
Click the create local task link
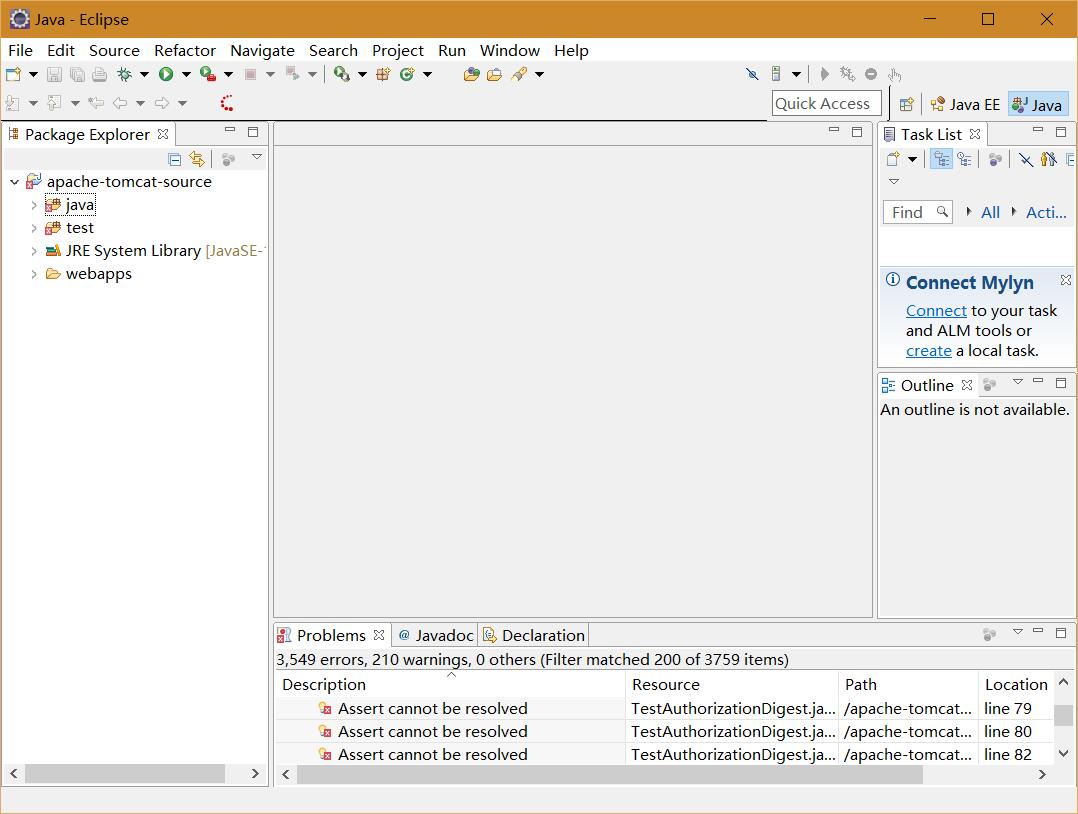pos(928,351)
